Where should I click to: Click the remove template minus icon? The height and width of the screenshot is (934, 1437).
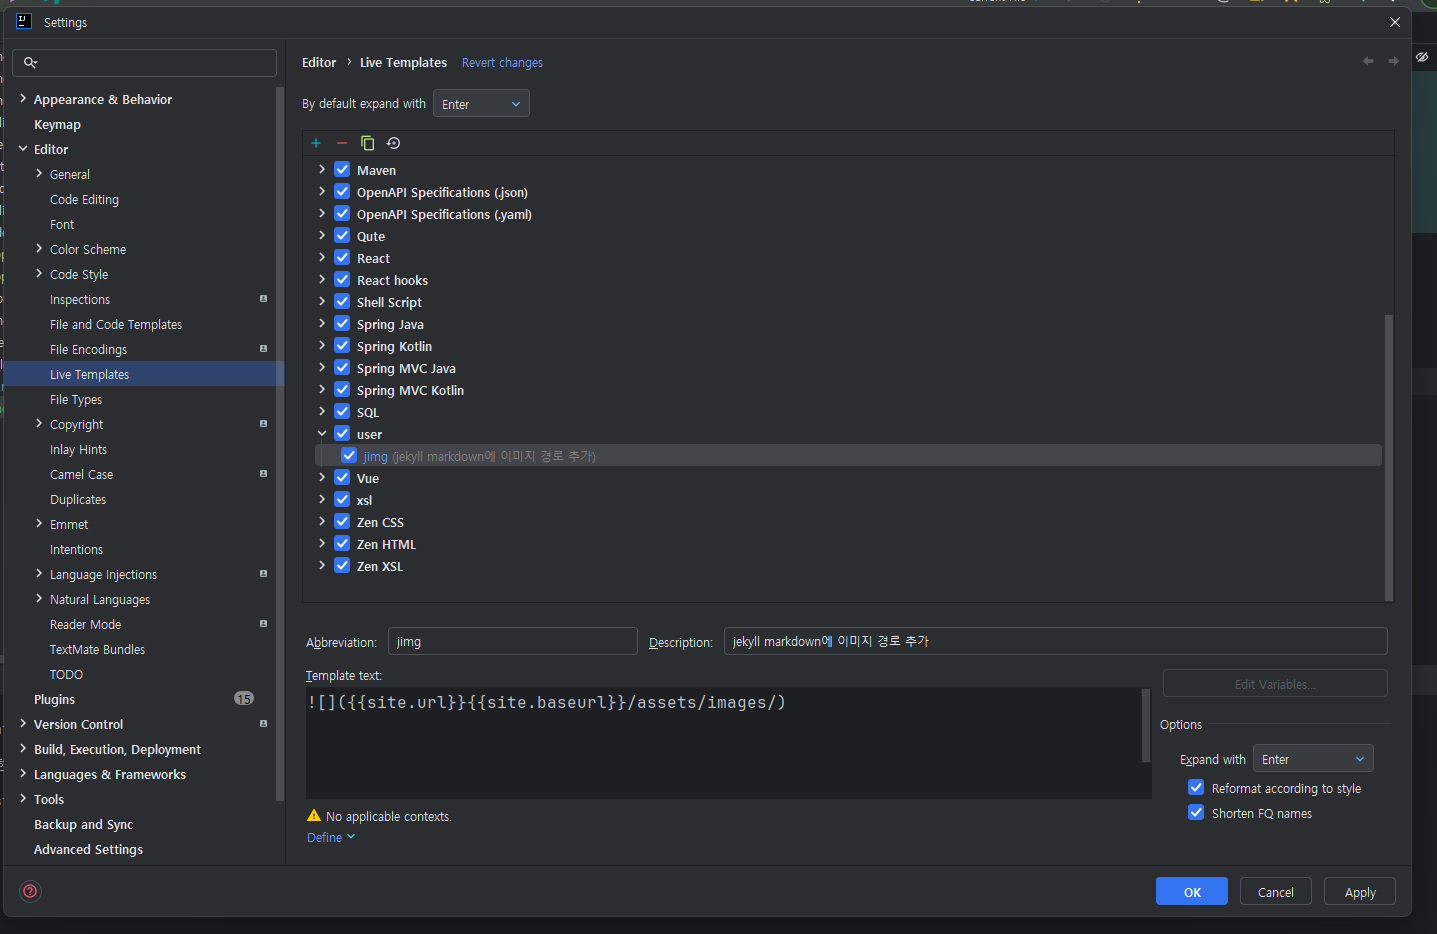point(342,143)
